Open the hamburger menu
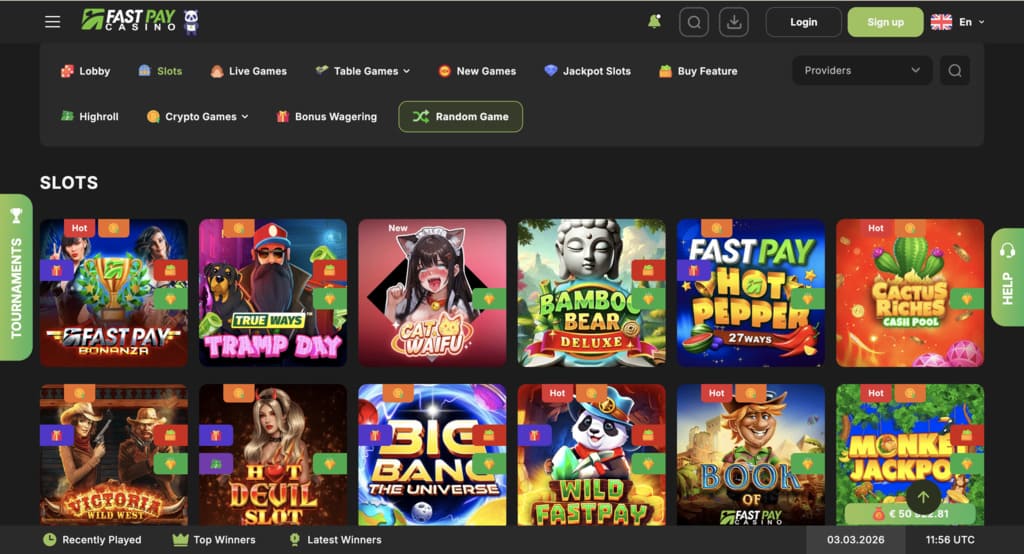1024x554 pixels. tap(52, 22)
